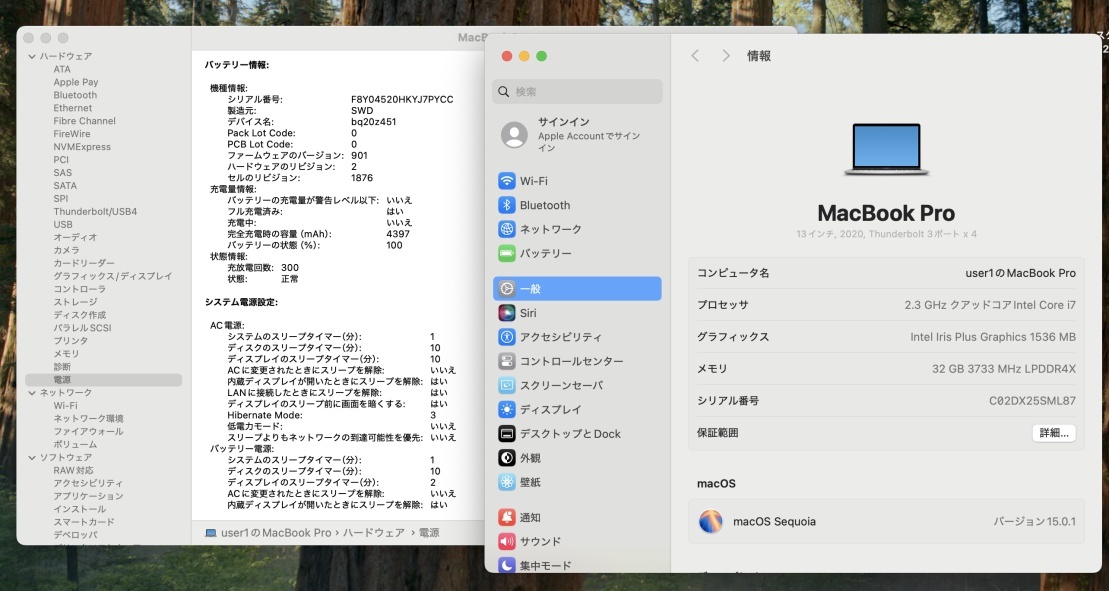Select アプリケーション under ソフトウェア
1109x591 pixels.
pyautogui.click(x=88, y=496)
